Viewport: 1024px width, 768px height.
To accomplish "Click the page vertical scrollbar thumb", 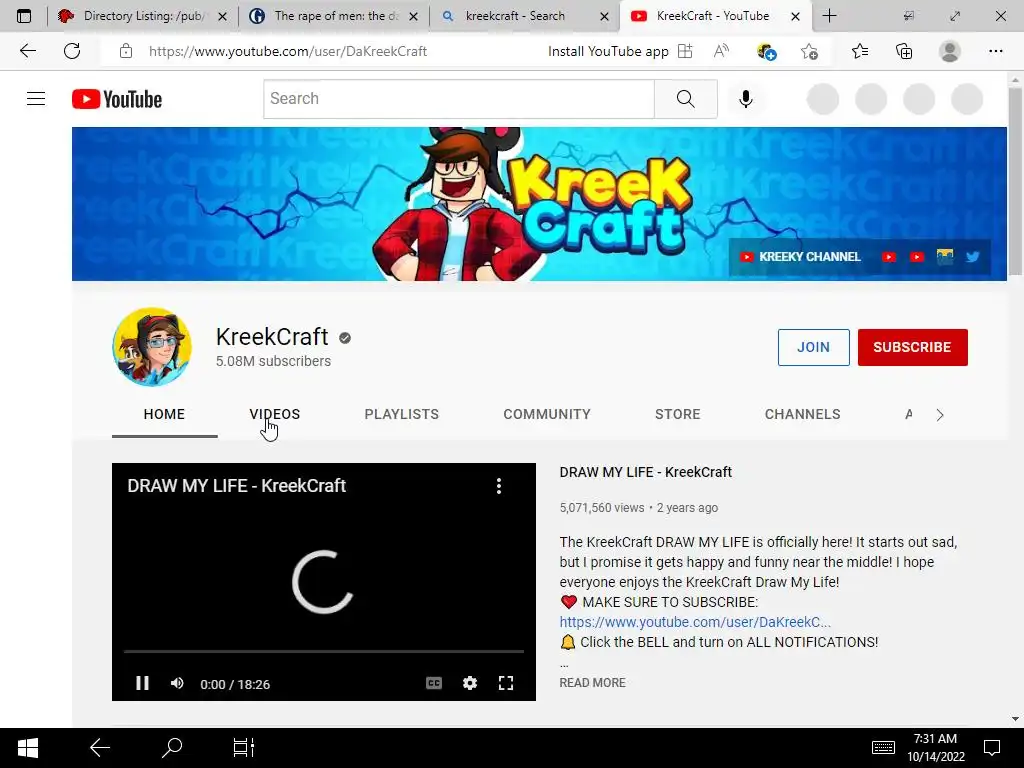I will pyautogui.click(x=1015, y=182).
